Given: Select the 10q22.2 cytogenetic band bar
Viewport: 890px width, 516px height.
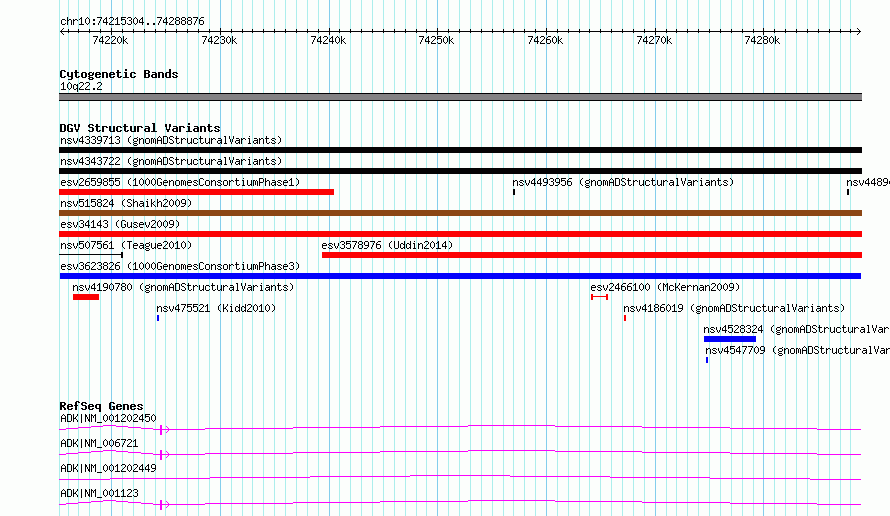Looking at the screenshot, I should [460, 97].
